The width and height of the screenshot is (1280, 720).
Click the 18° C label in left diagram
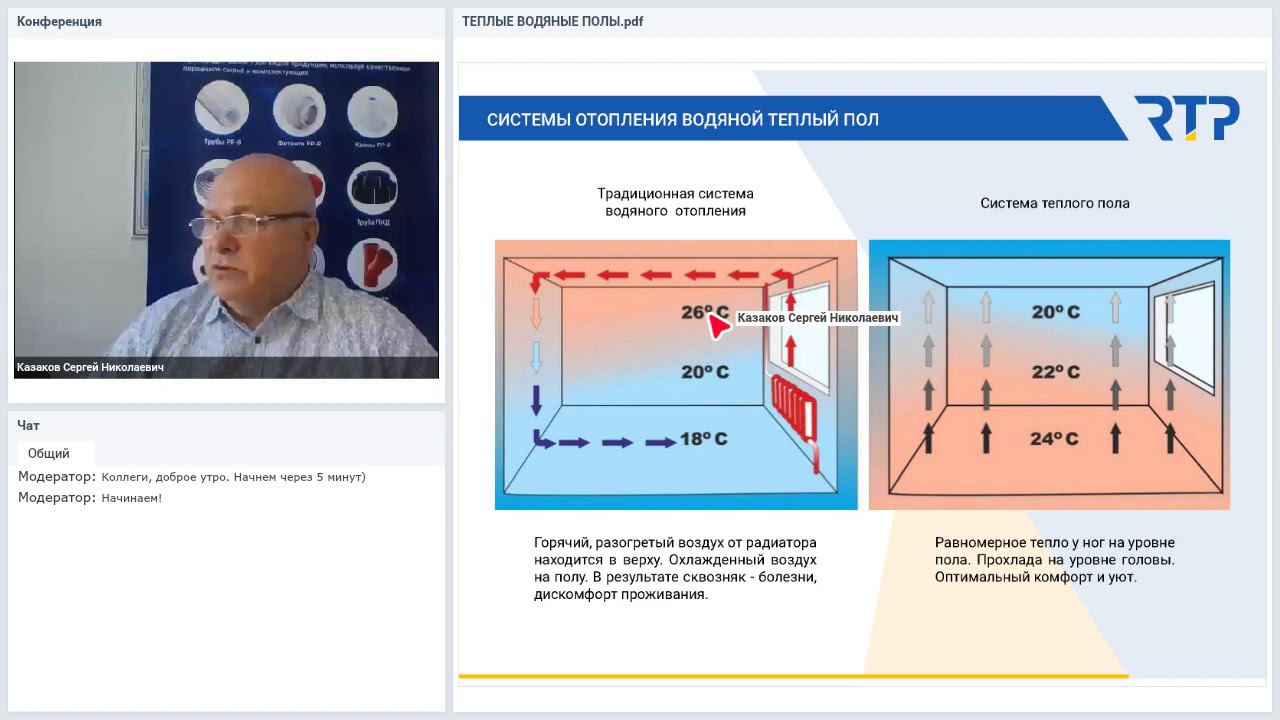703,439
